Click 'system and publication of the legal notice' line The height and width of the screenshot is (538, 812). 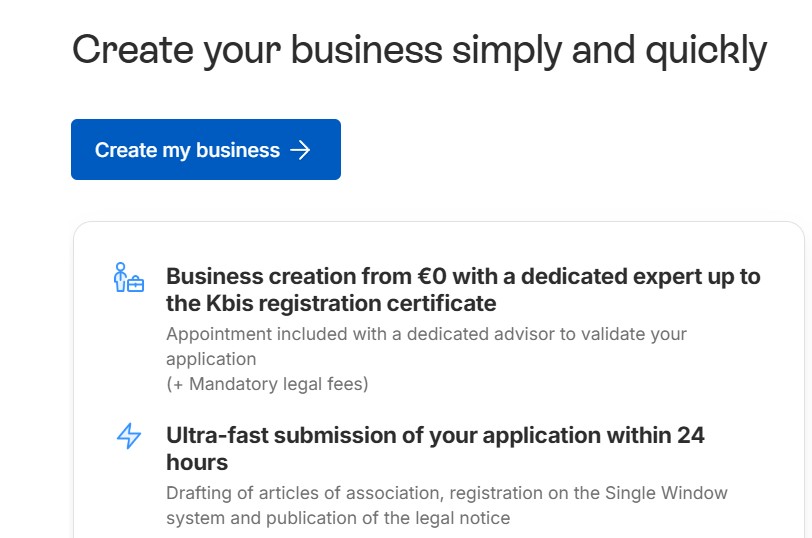point(337,518)
